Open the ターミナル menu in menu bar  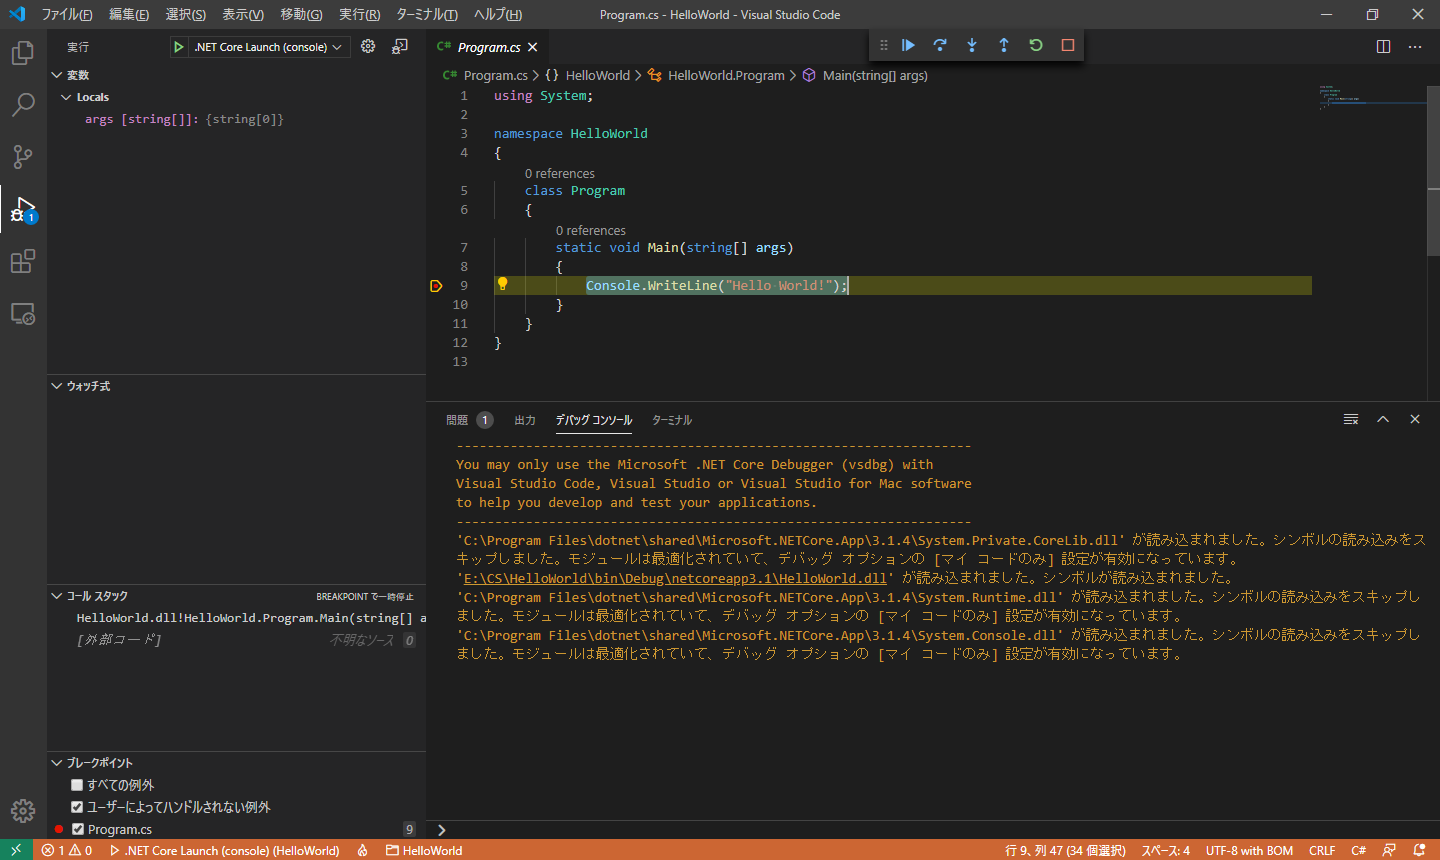[426, 15]
